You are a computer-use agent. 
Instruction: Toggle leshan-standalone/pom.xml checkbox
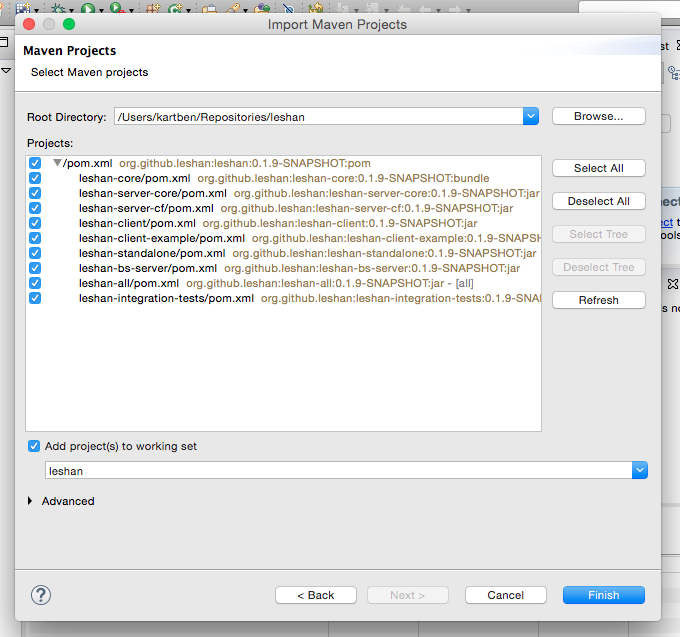tap(35, 253)
